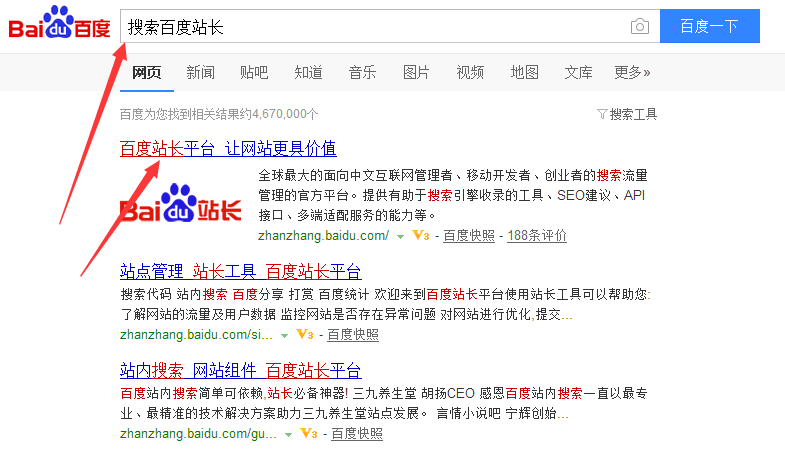Viewport: 785px width, 454px height.
Task: Click the Baidu站长 logo thumbnail
Action: (x=181, y=203)
